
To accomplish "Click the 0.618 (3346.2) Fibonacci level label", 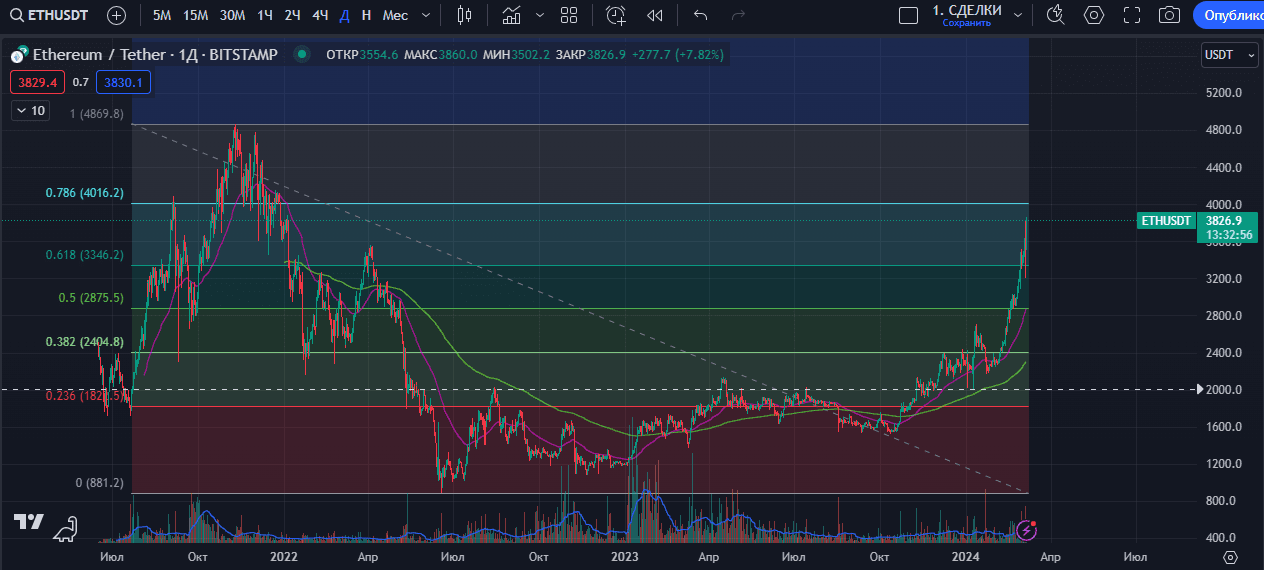I will click(85, 255).
